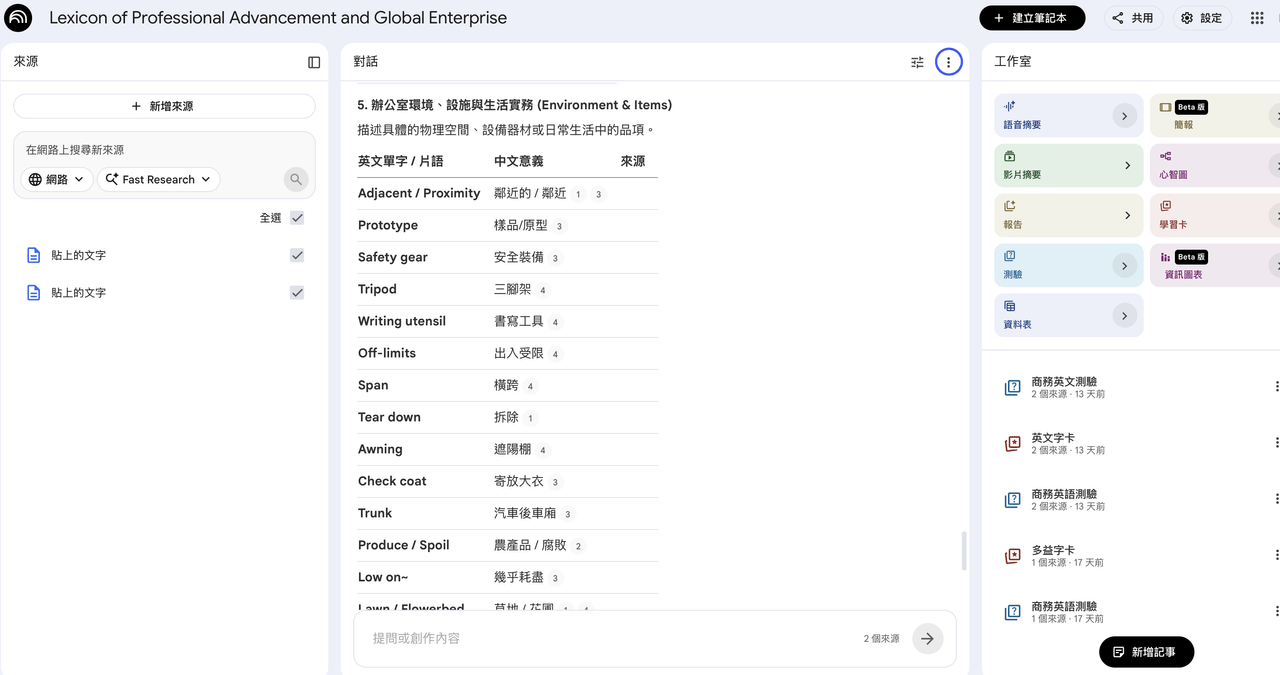The height and width of the screenshot is (675, 1280).
Task: Open the 設定 menu in the header
Action: pos(1201,18)
